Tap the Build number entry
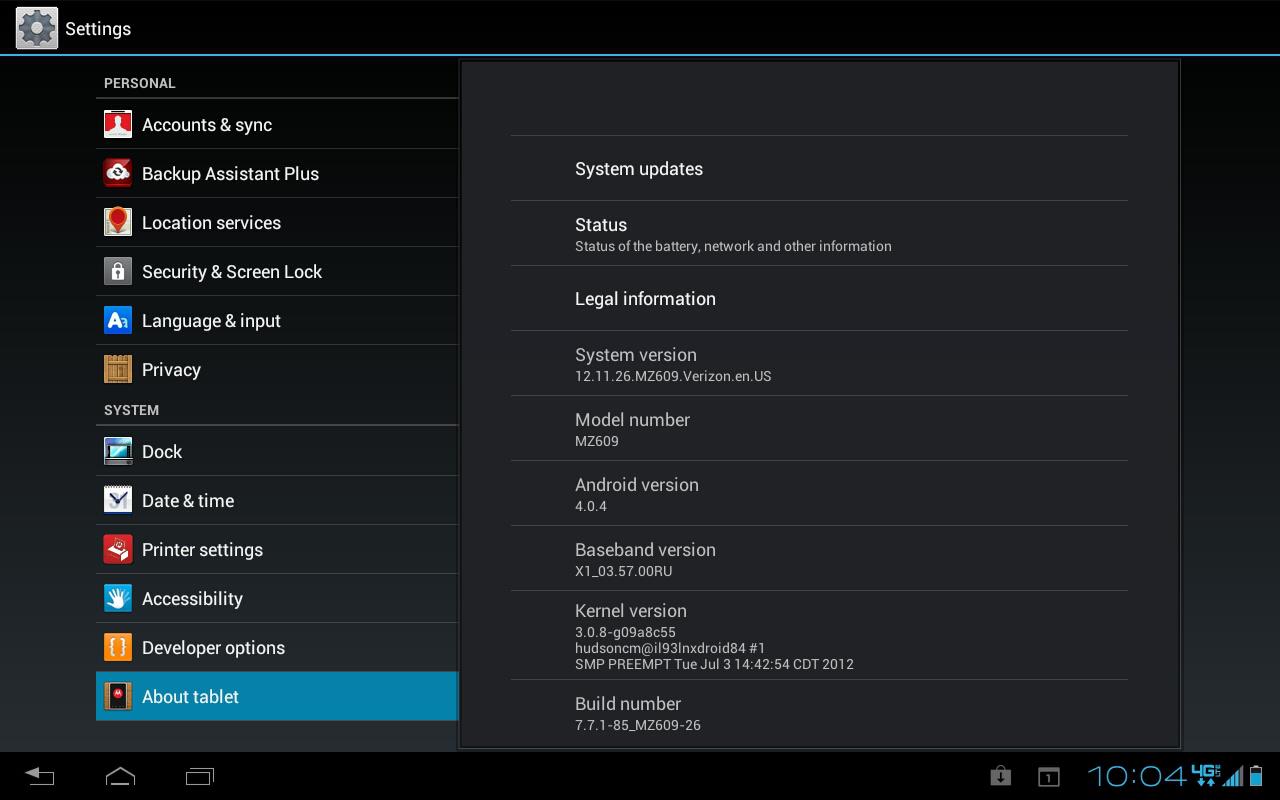The image size is (1280, 800). pyautogui.click(x=819, y=713)
